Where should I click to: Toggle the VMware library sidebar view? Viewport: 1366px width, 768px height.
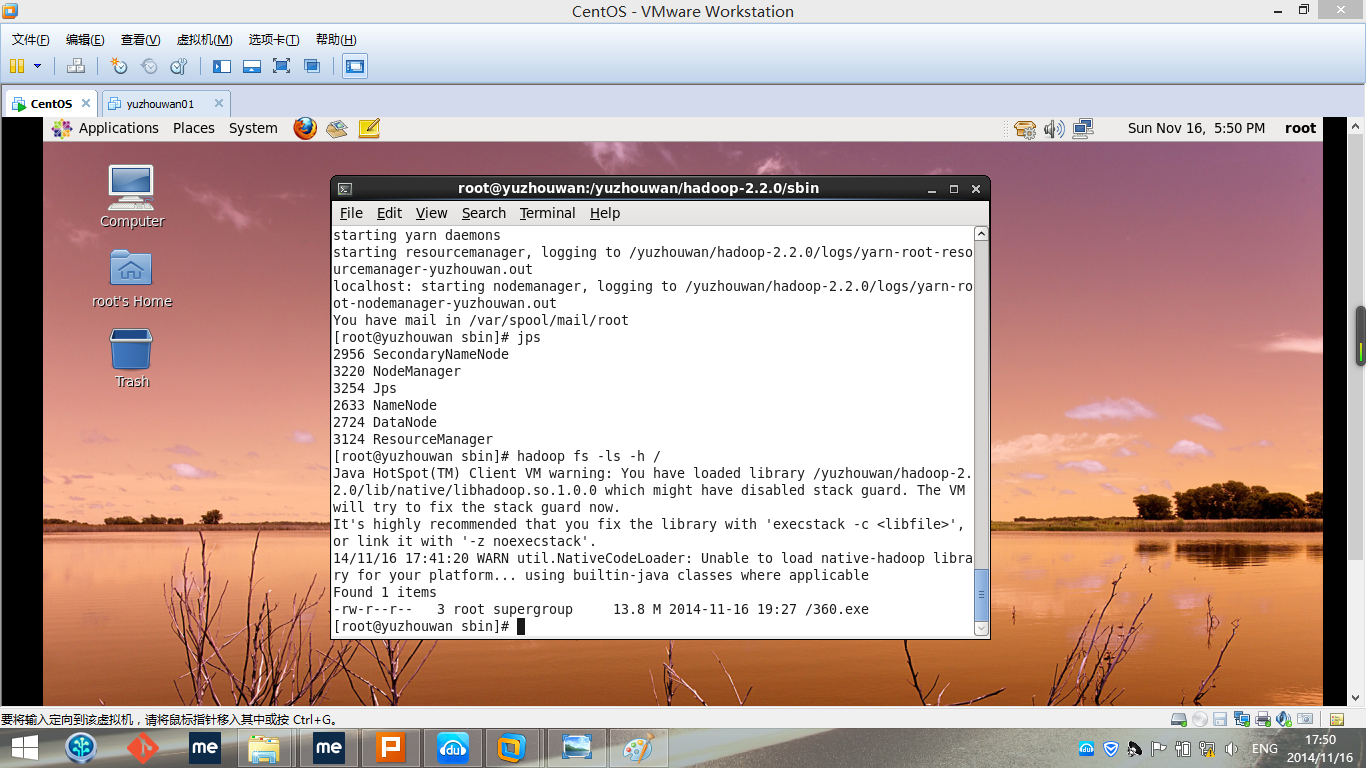(x=222, y=66)
